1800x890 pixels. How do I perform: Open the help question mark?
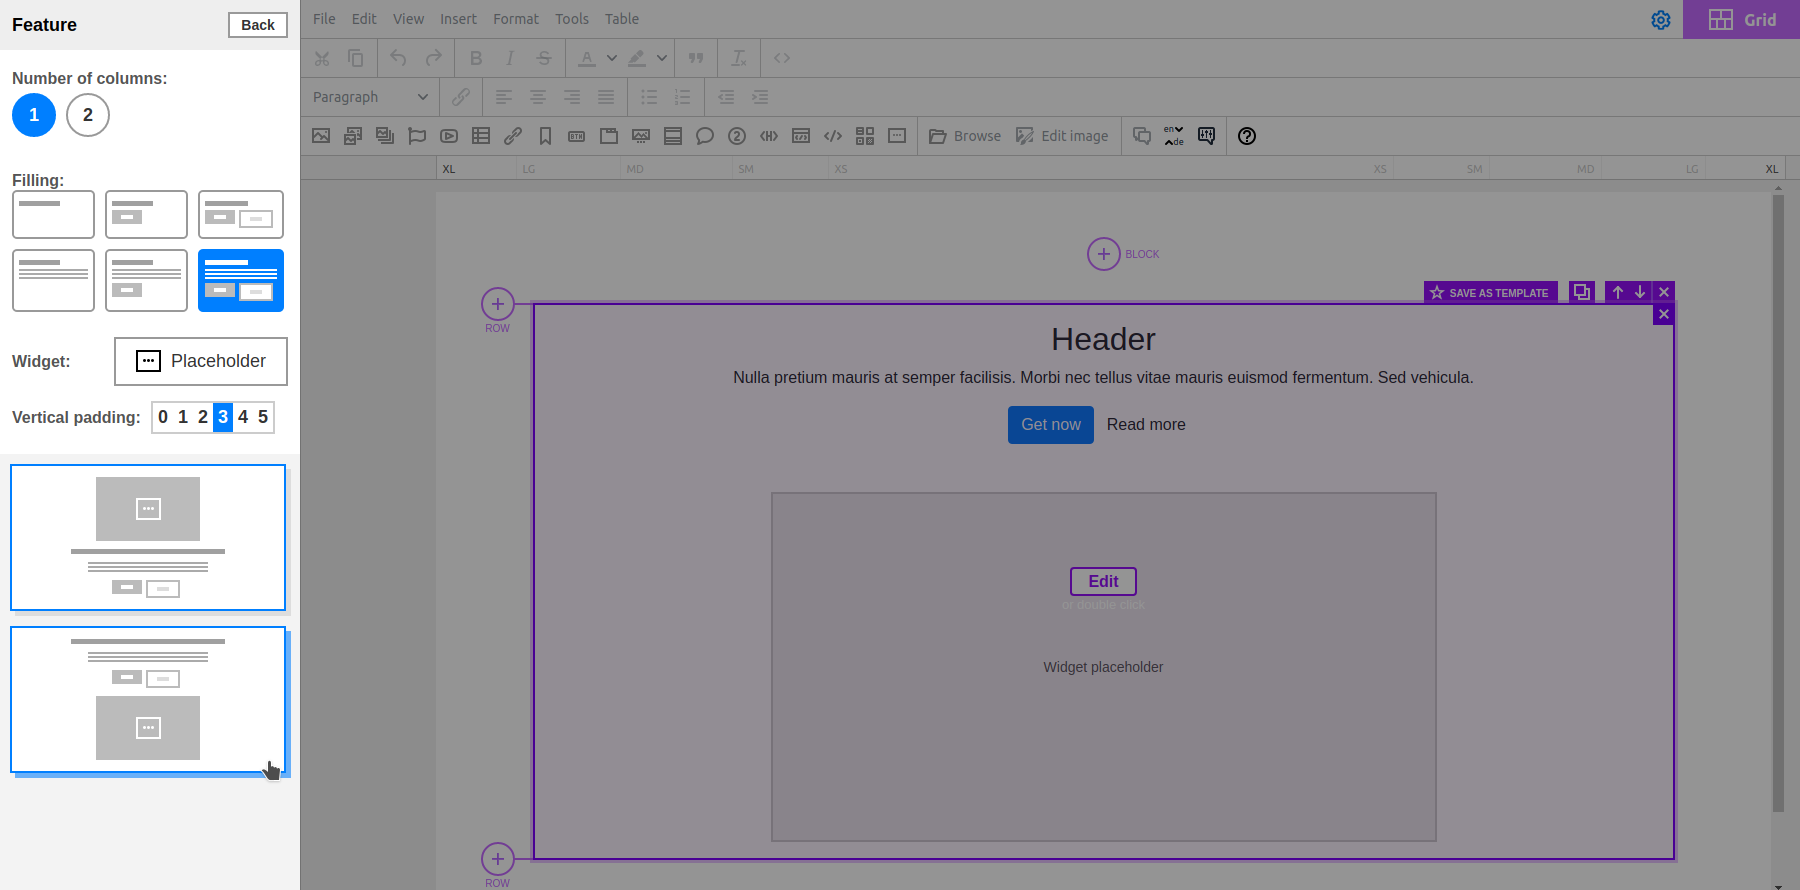click(1247, 136)
